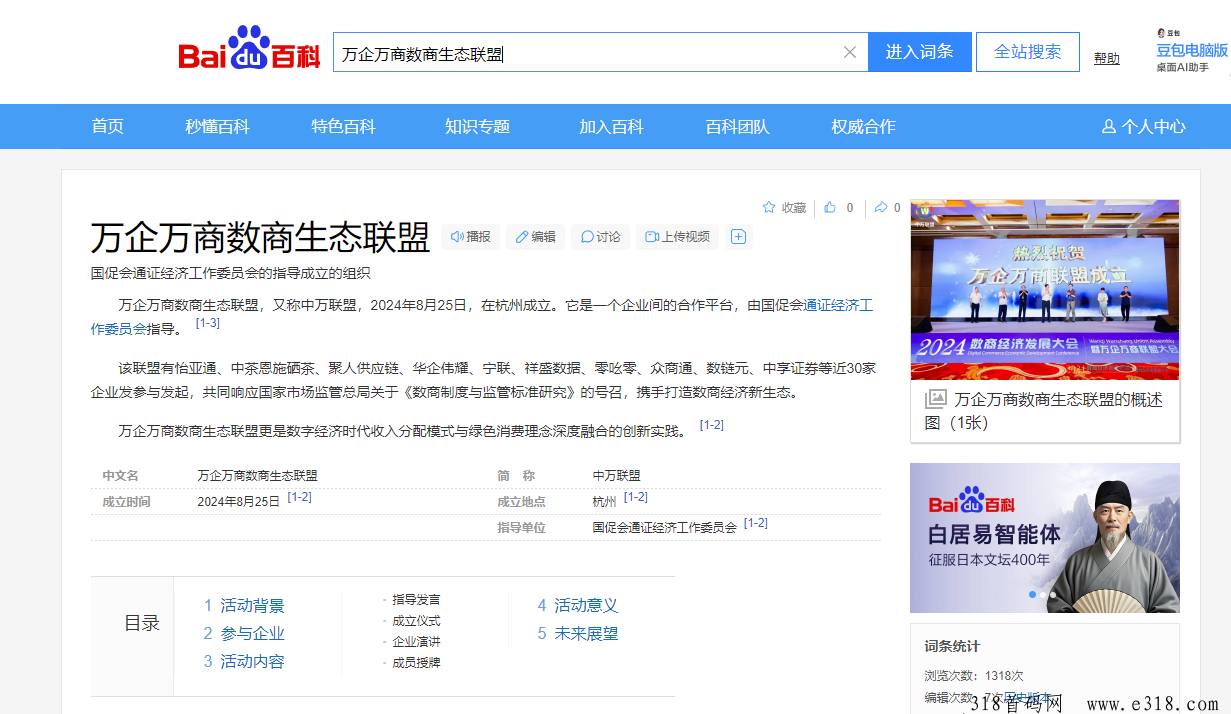This screenshot has height=714, width=1231.
Task: Jump to section 4 活动意义
Action: point(578,606)
